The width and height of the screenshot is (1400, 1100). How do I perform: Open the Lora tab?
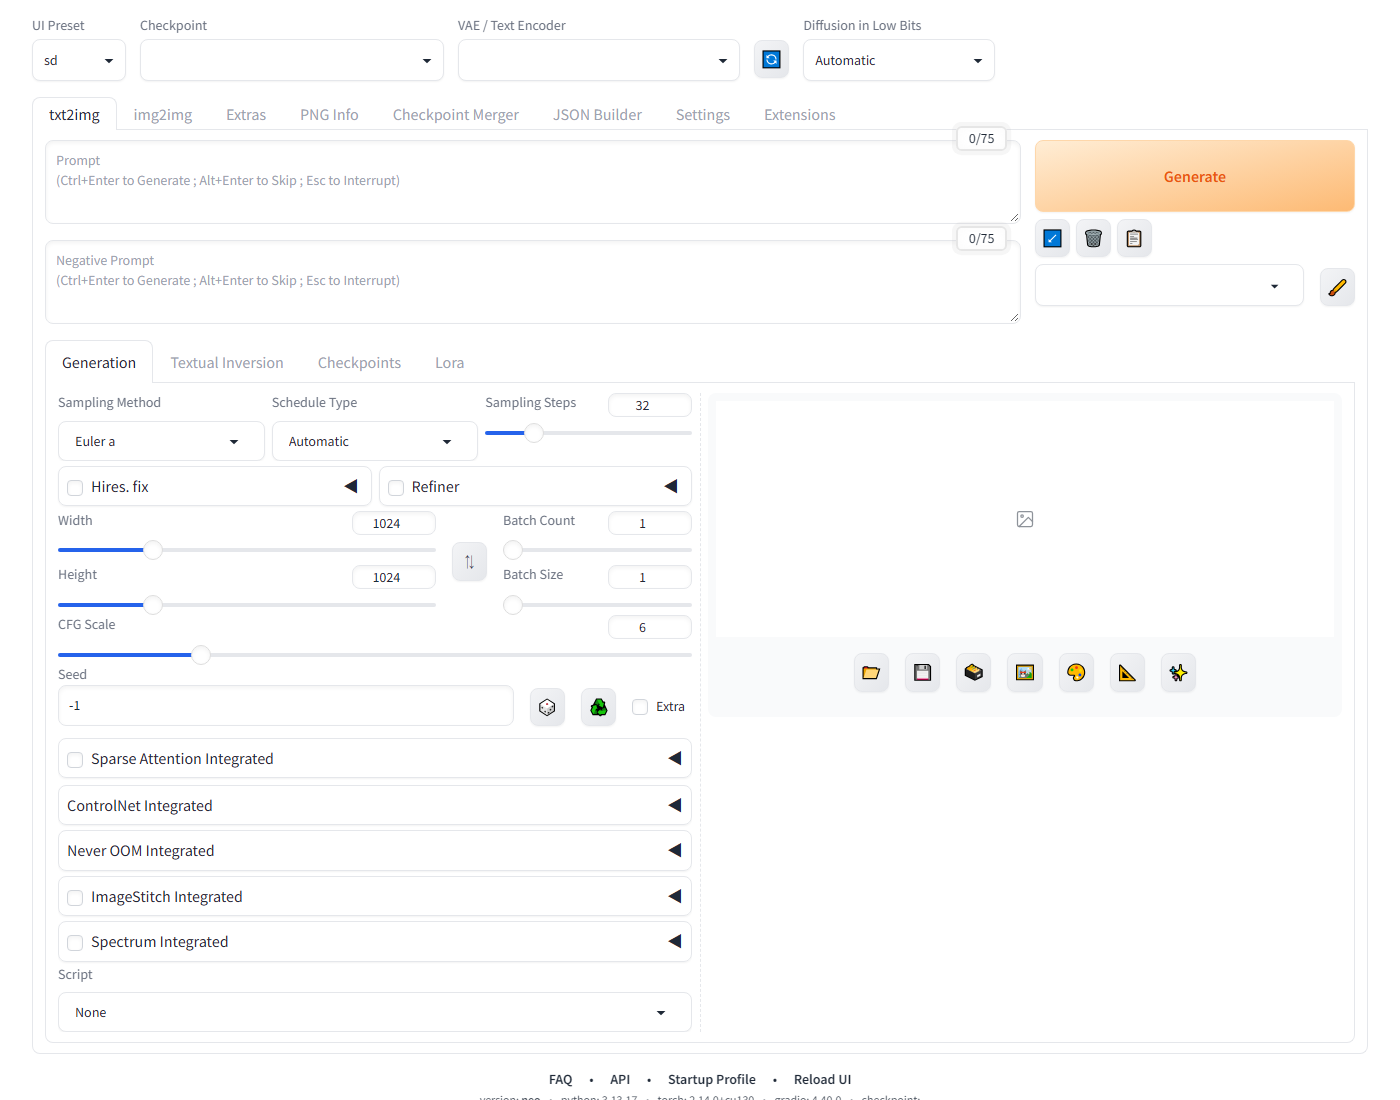pos(449,363)
